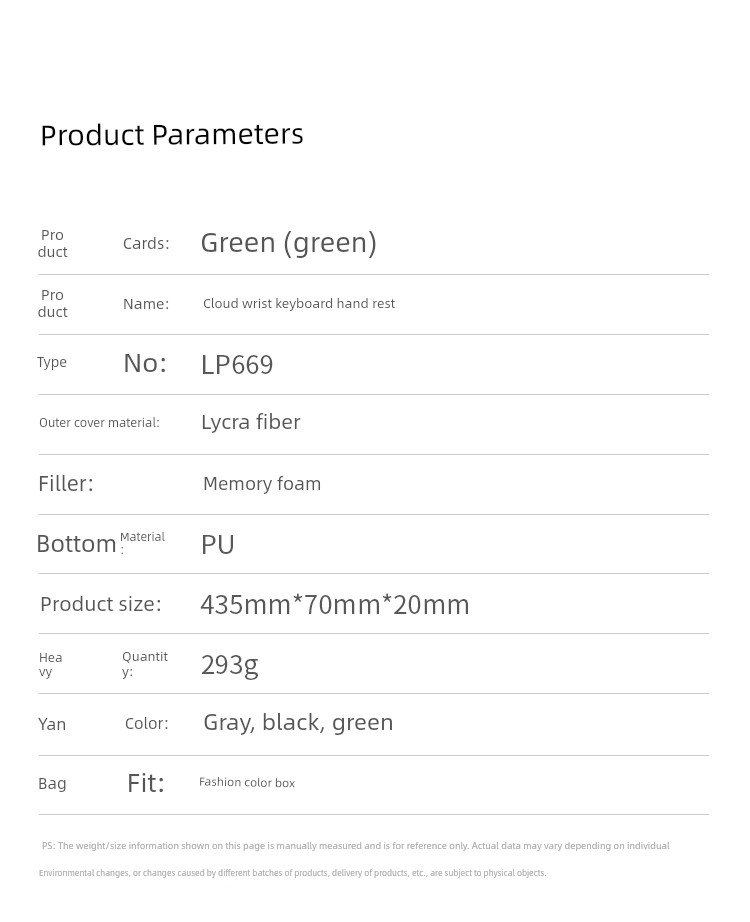Click the Fit label
The width and height of the screenshot is (750, 922).
[146, 783]
